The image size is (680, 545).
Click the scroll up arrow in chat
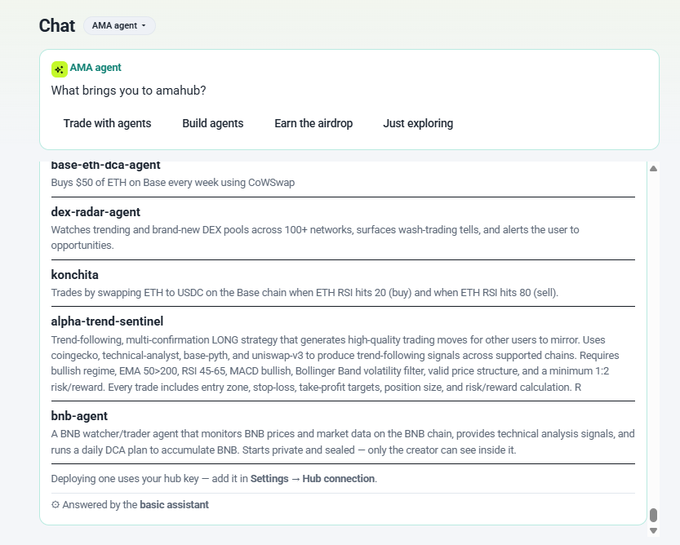click(654, 168)
